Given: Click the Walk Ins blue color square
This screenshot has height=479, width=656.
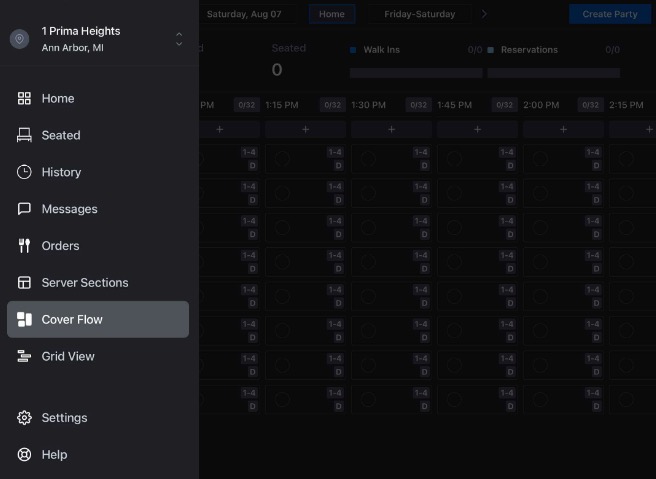Looking at the screenshot, I should pos(353,50).
